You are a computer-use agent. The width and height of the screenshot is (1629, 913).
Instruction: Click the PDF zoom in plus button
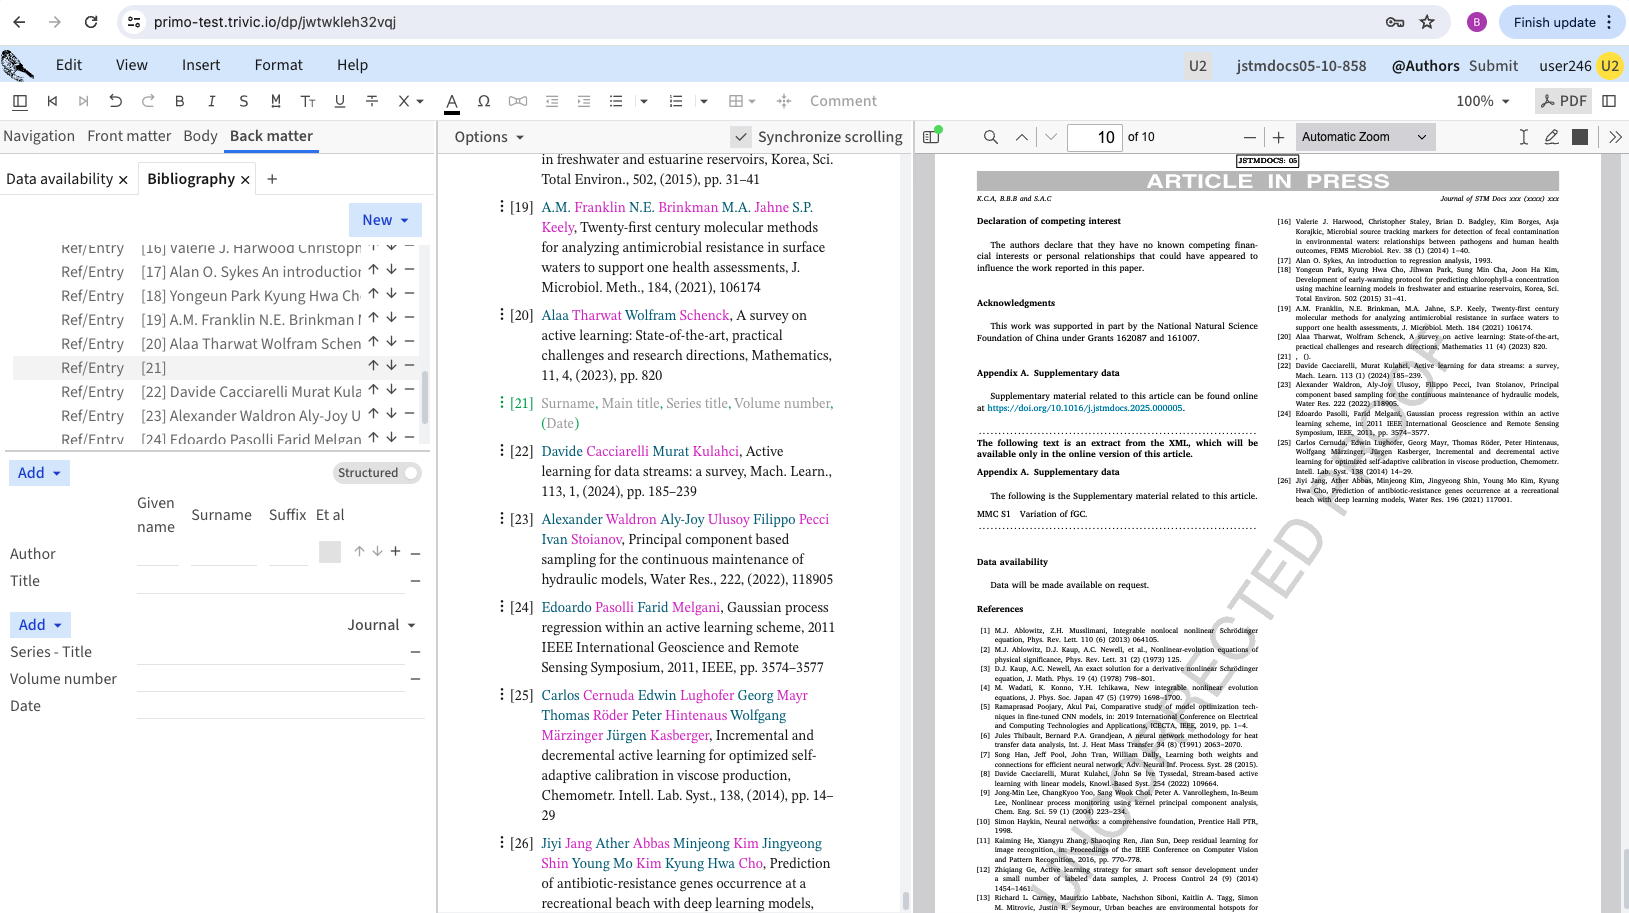tap(1278, 137)
